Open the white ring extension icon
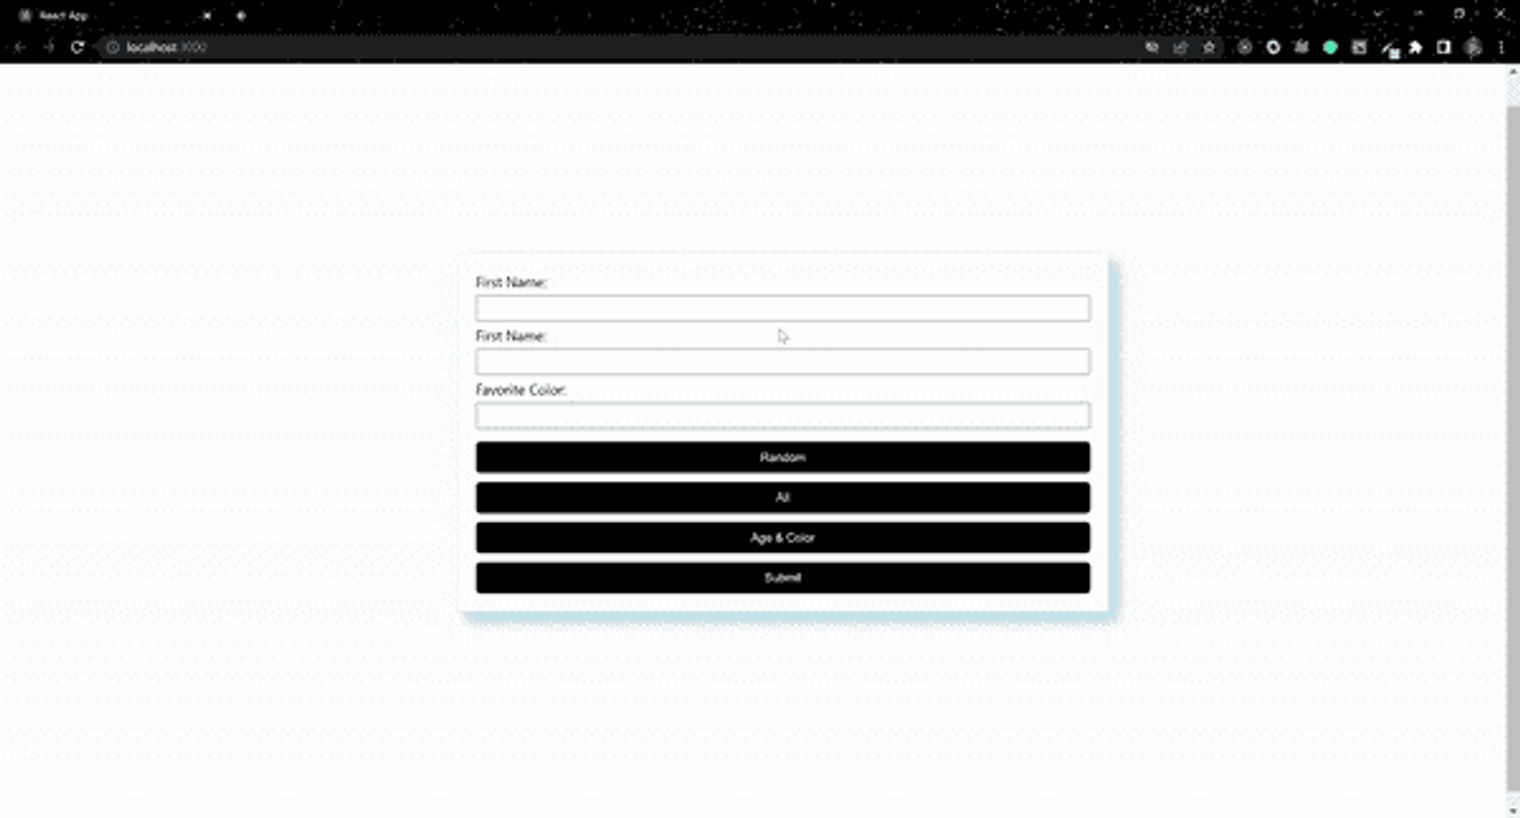This screenshot has height=818, width=1520. click(x=1273, y=47)
